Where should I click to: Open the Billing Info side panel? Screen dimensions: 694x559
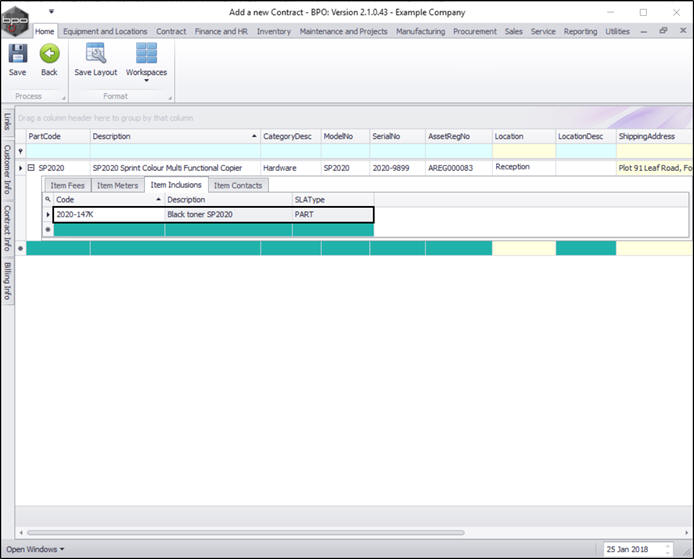tap(8, 281)
